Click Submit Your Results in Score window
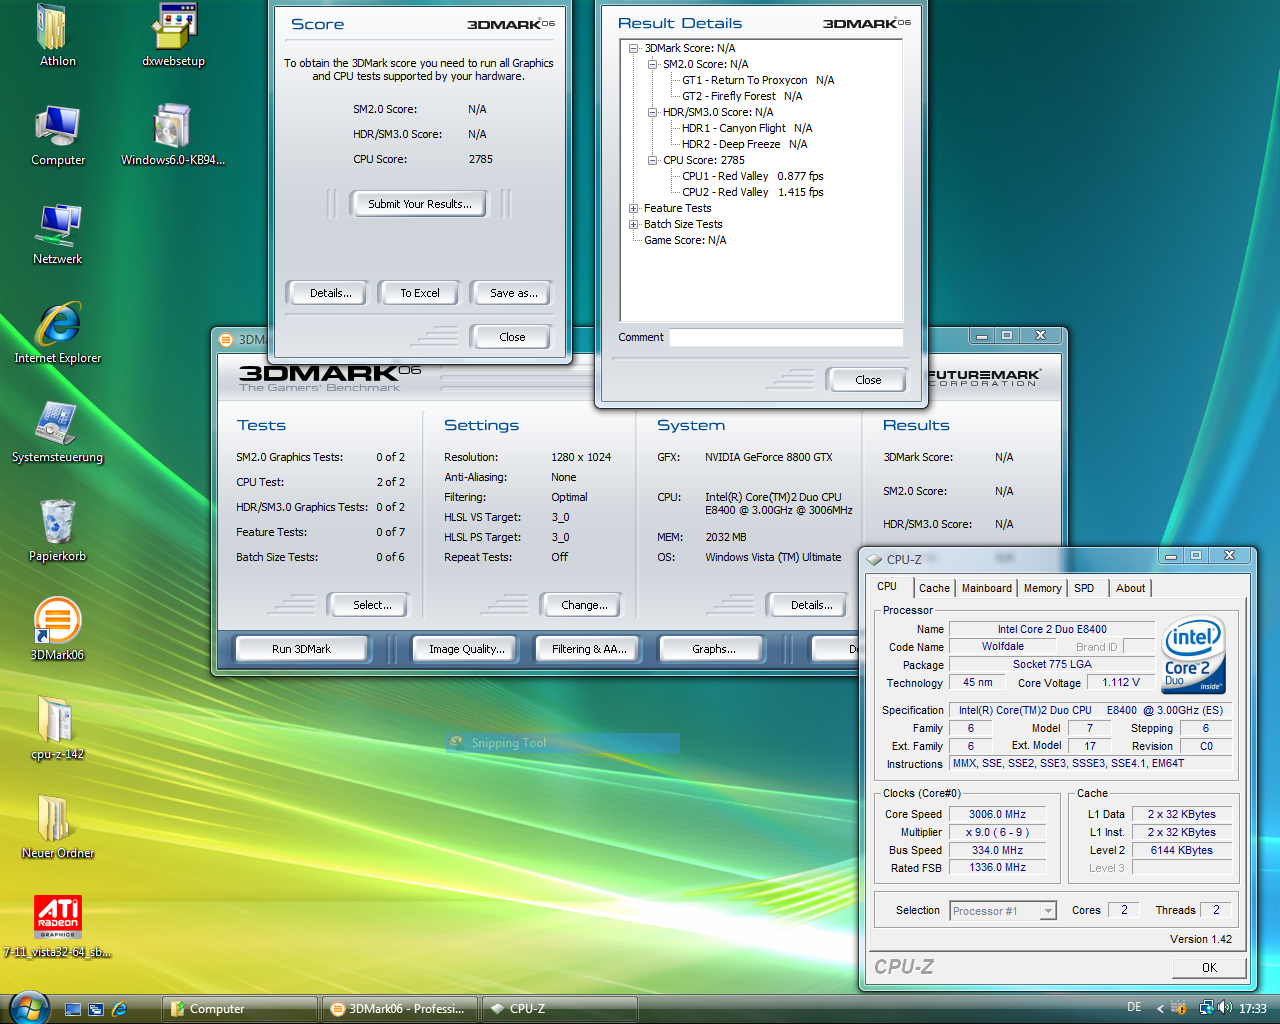This screenshot has height=1024, width=1280. pyautogui.click(x=419, y=204)
